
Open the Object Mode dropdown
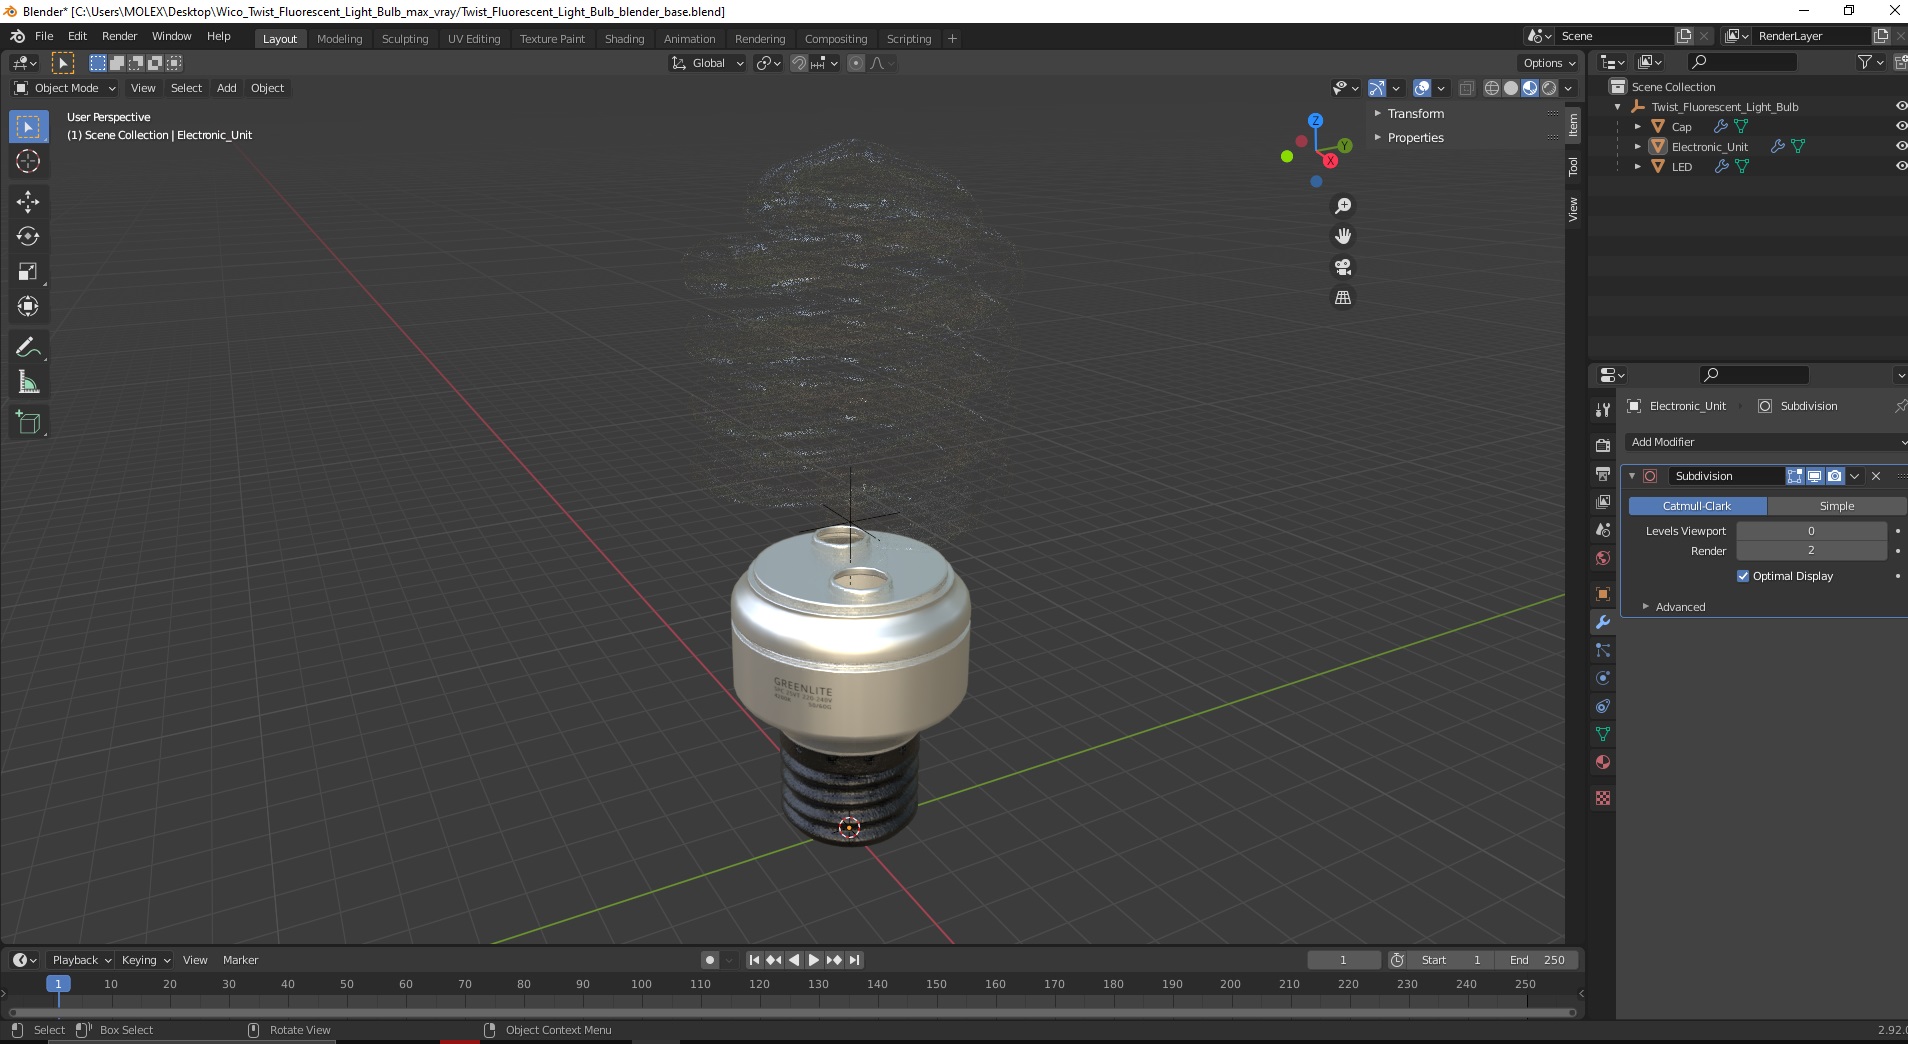coord(65,88)
